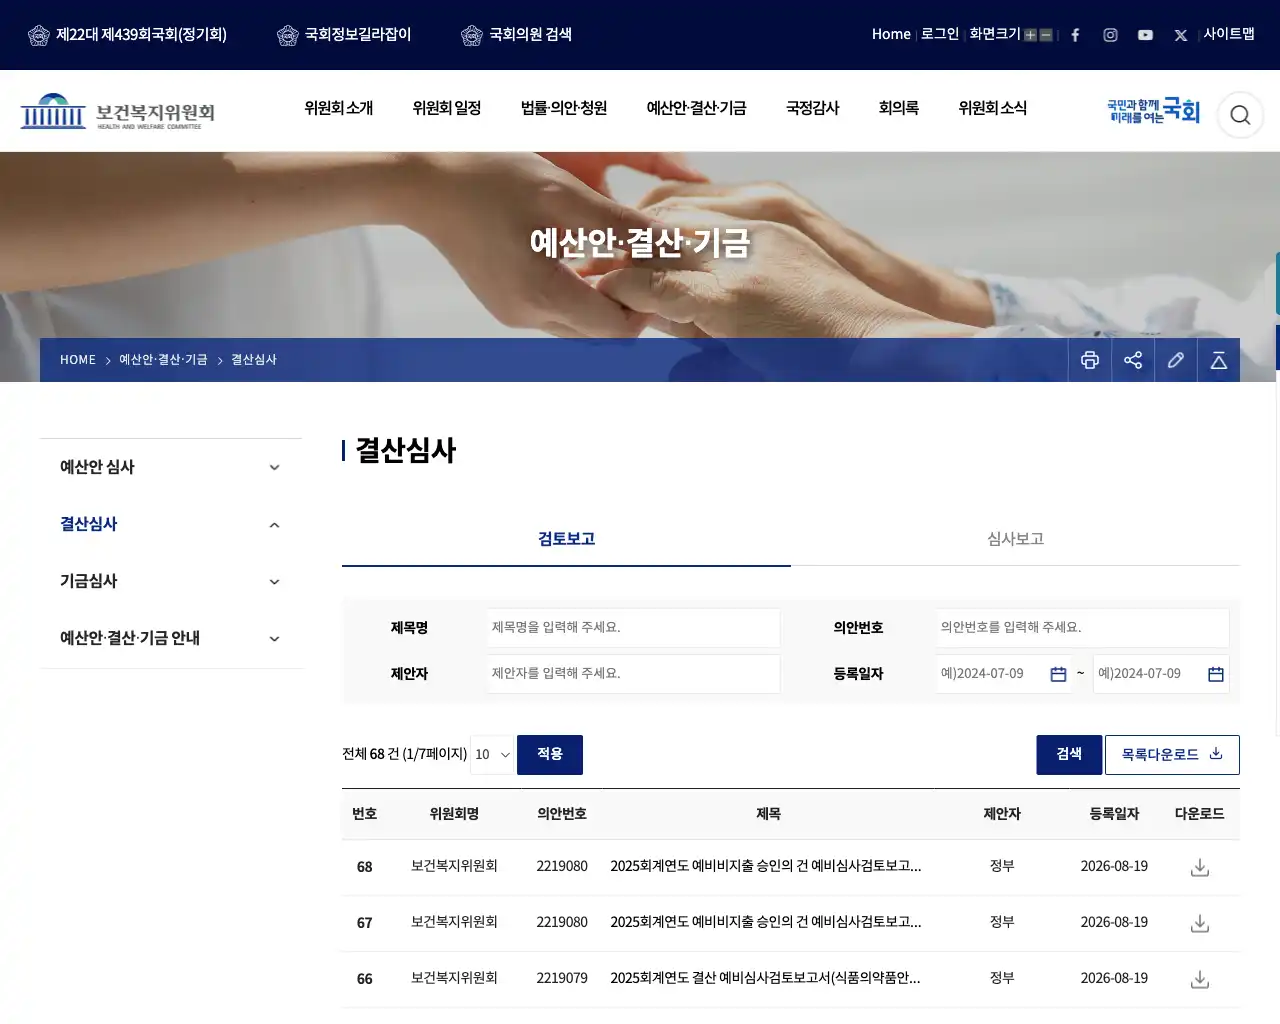
Task: Select the 검토보고 tab
Action: coord(566,539)
